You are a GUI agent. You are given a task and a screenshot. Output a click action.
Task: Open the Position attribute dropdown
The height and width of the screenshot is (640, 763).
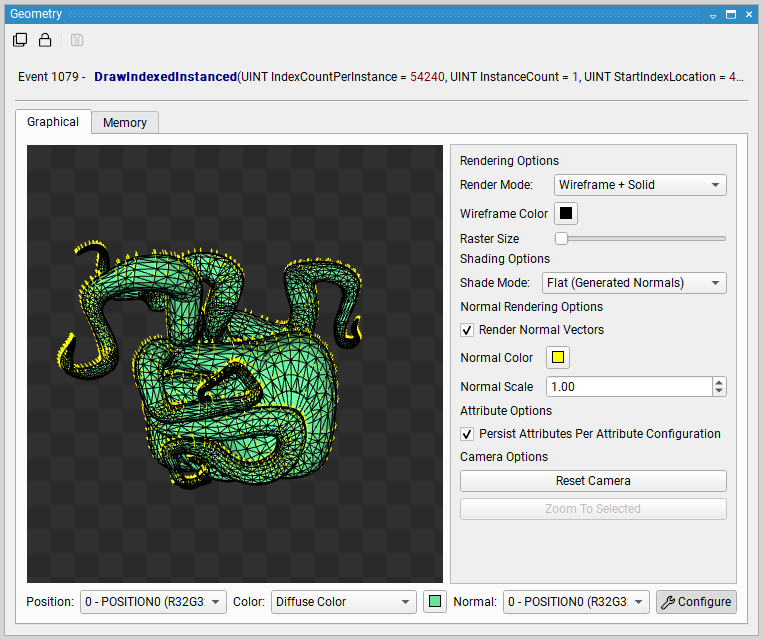point(153,602)
